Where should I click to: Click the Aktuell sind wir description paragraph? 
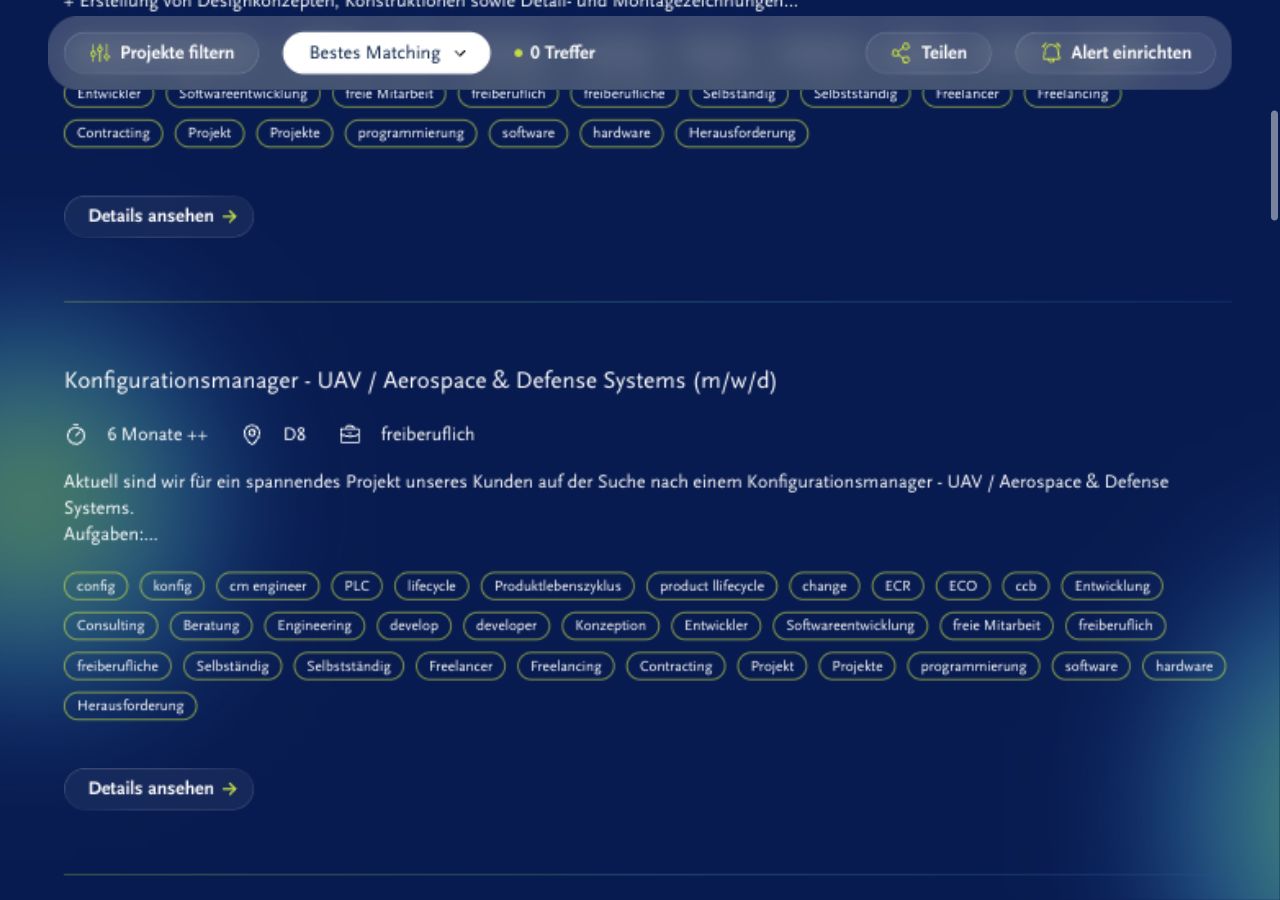tap(616, 508)
